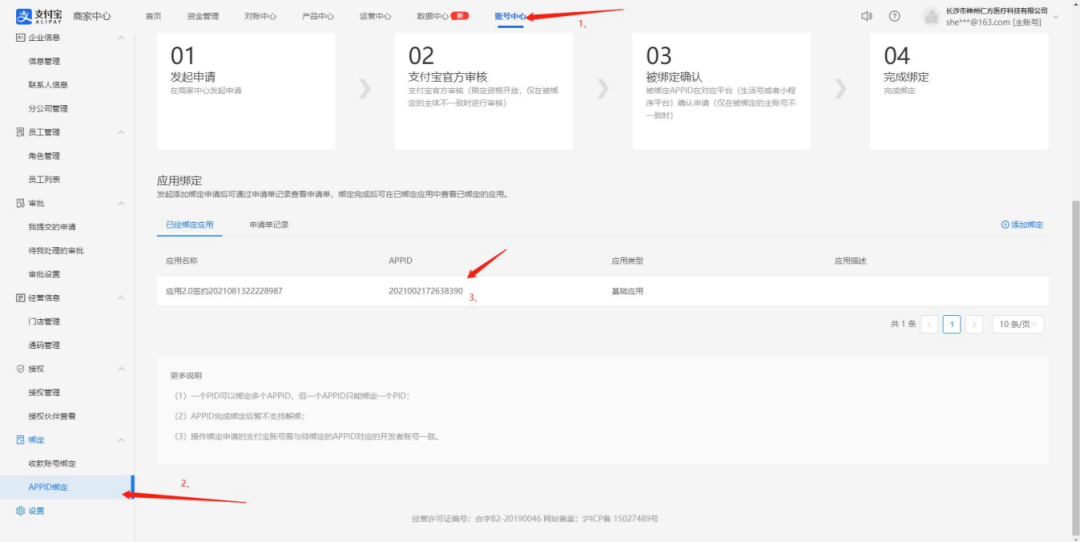Open the 数据中心 top menu
The width and height of the screenshot is (1080, 542).
click(433, 16)
